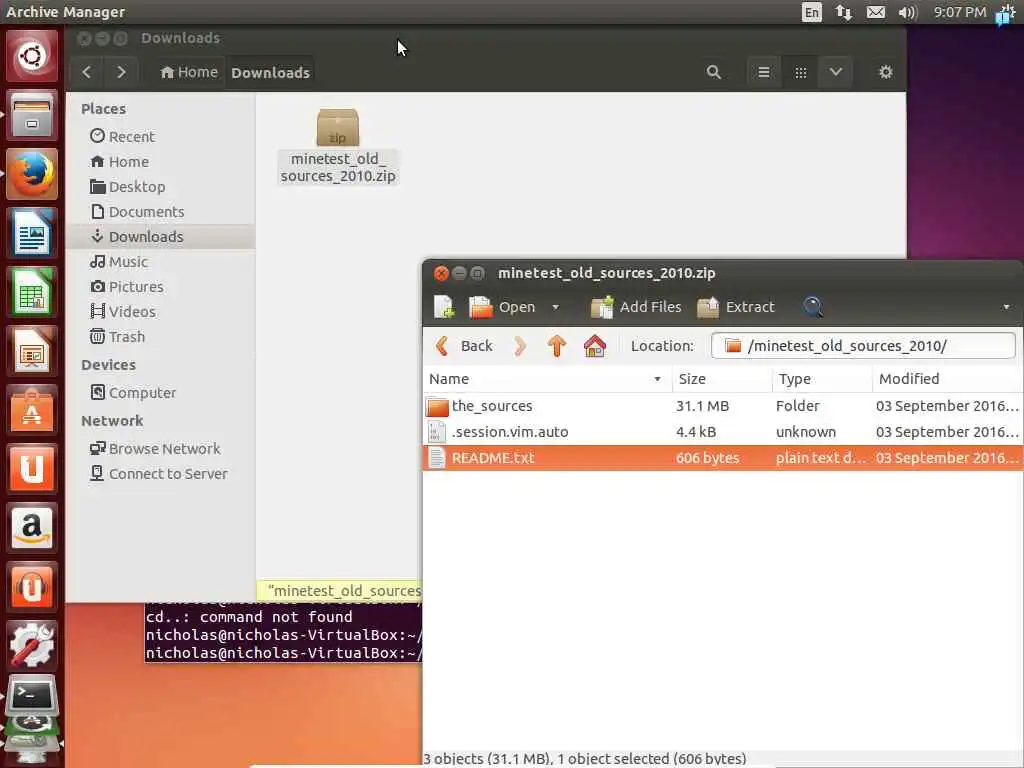This screenshot has width=1024, height=768.
Task: Launch LibreOffice Writer from the launcher
Action: (31, 232)
